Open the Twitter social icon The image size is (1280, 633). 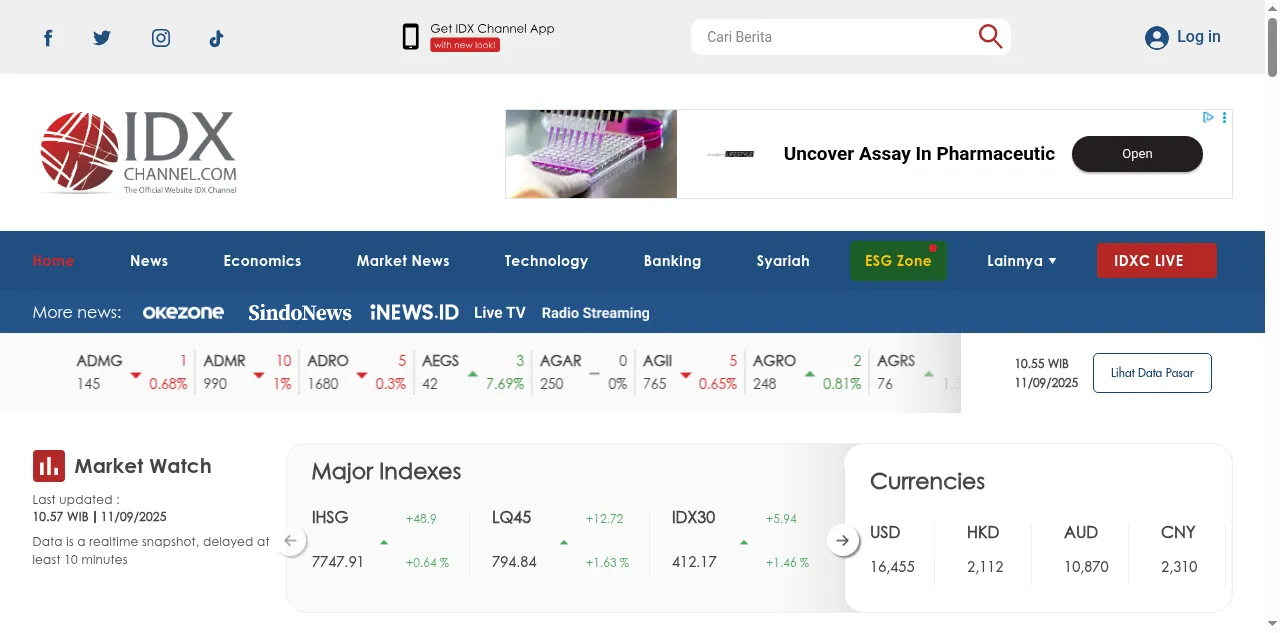[102, 37]
